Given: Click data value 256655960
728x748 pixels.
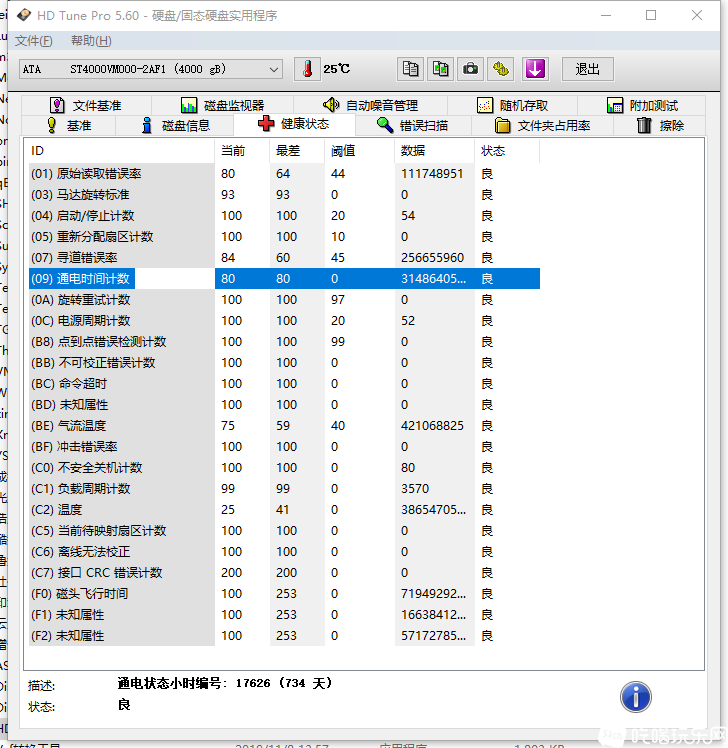Looking at the screenshot, I should click(432, 258).
